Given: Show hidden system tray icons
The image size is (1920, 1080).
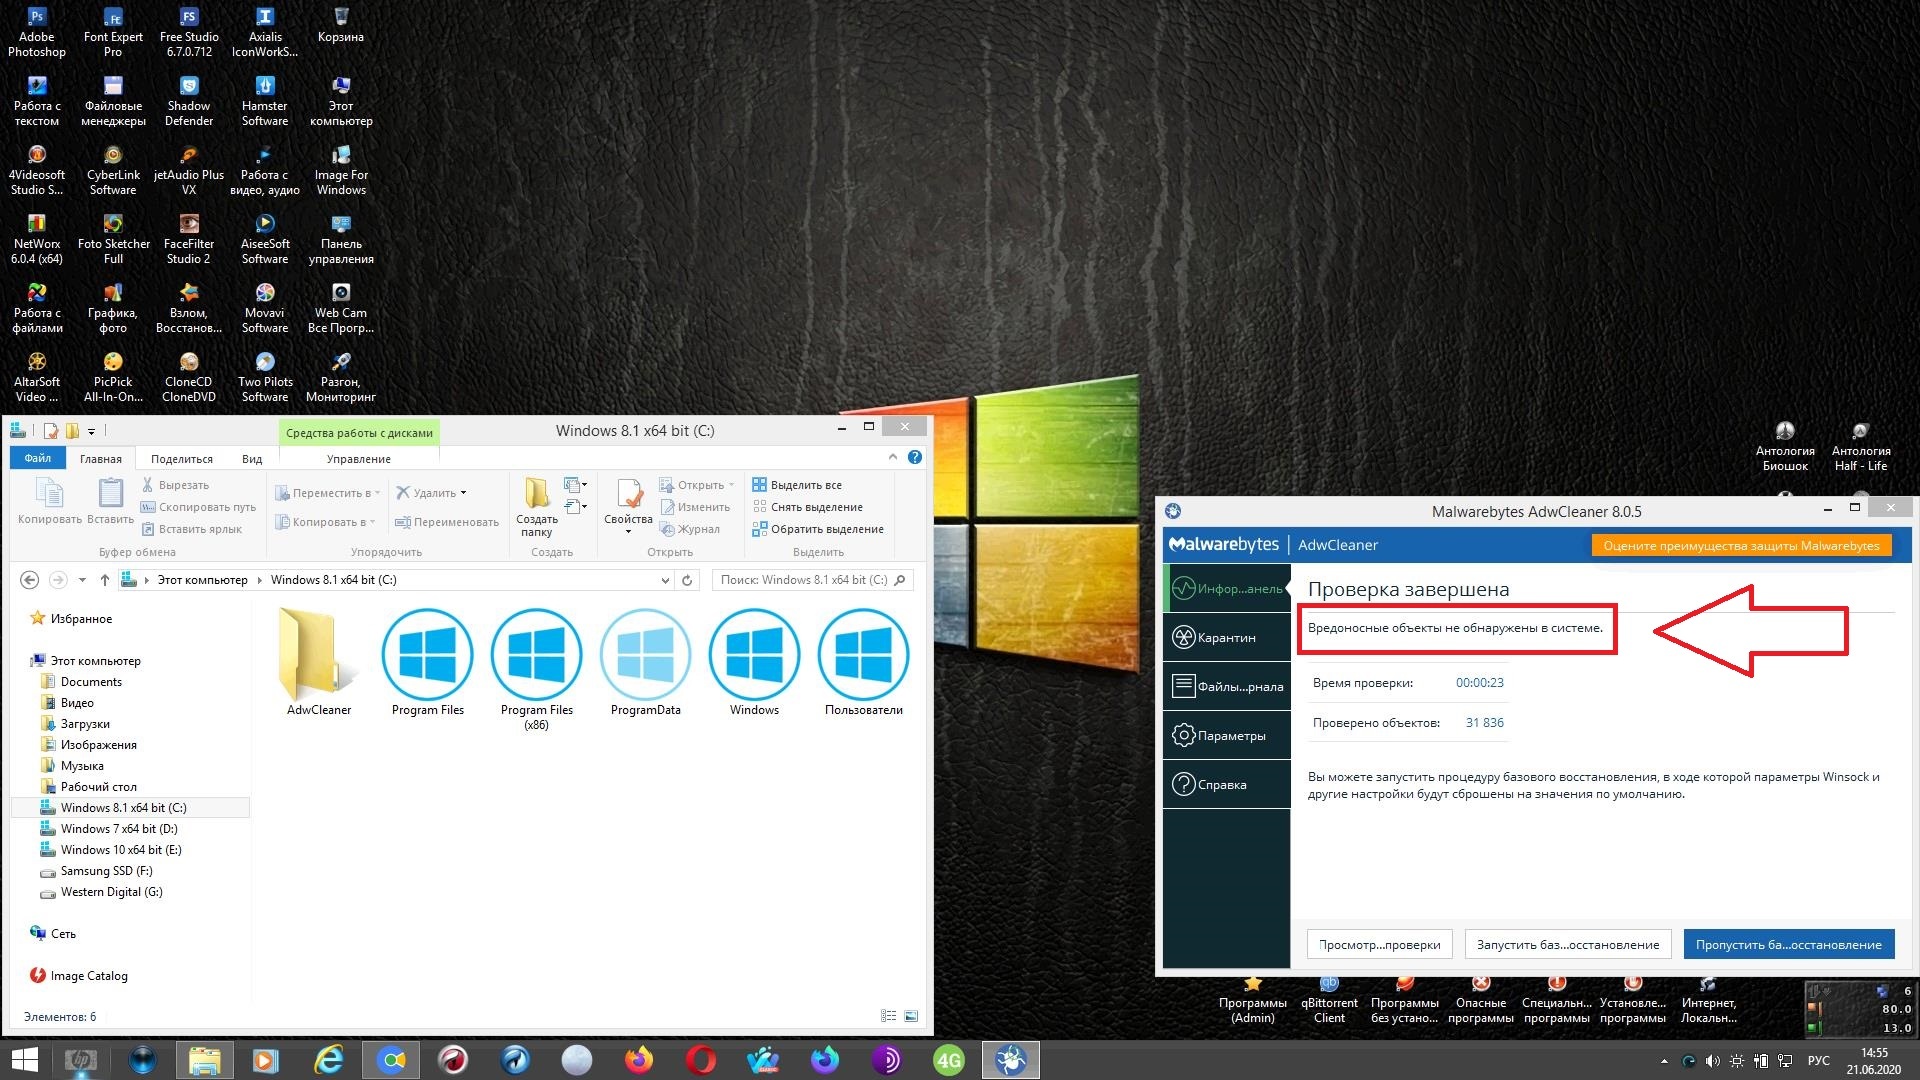Looking at the screenshot, I should [1664, 1061].
